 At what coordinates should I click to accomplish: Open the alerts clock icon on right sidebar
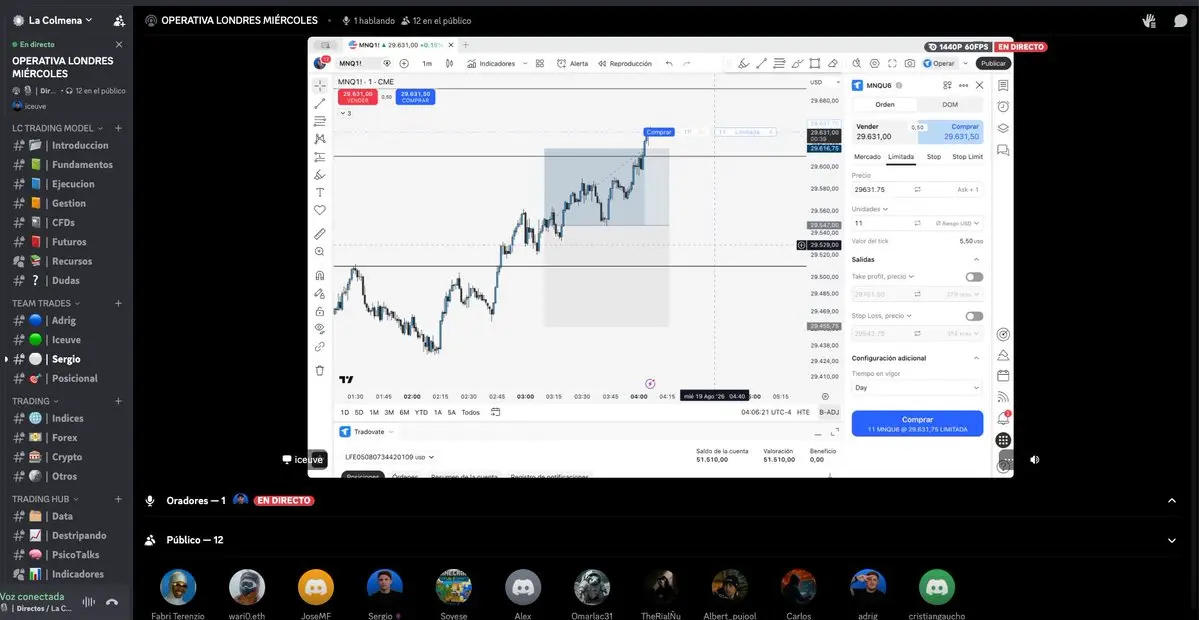coord(1003,106)
